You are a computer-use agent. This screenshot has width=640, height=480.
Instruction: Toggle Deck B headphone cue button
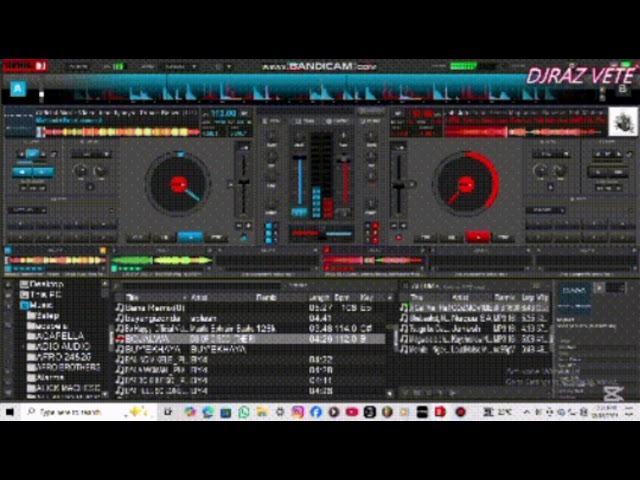[x=344, y=212]
